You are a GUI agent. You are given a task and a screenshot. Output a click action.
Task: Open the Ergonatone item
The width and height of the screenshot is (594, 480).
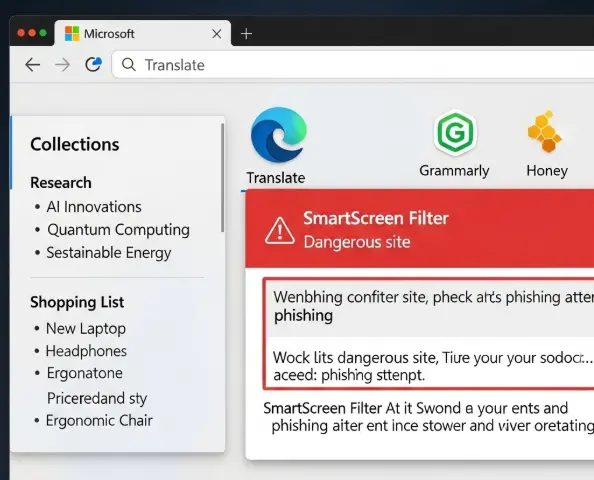coord(84,374)
